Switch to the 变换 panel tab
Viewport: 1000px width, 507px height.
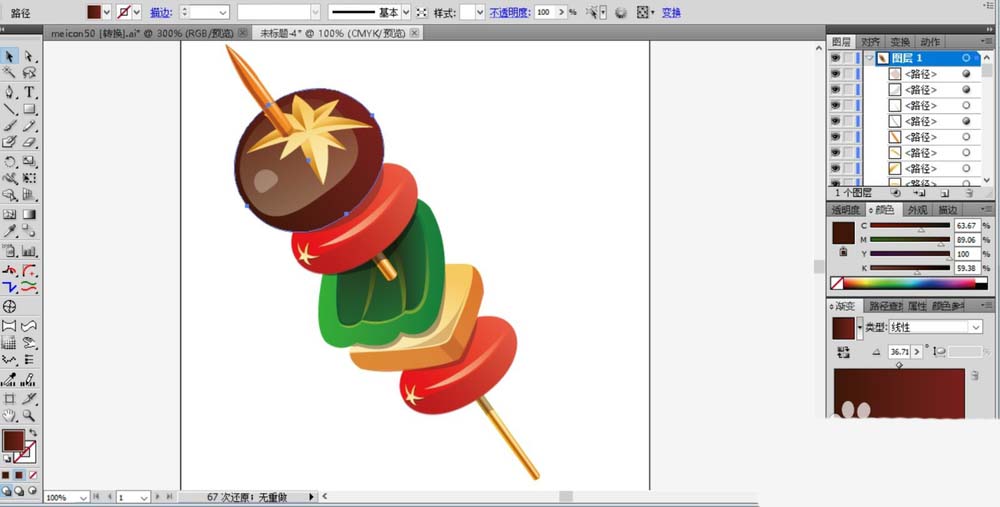[901, 42]
